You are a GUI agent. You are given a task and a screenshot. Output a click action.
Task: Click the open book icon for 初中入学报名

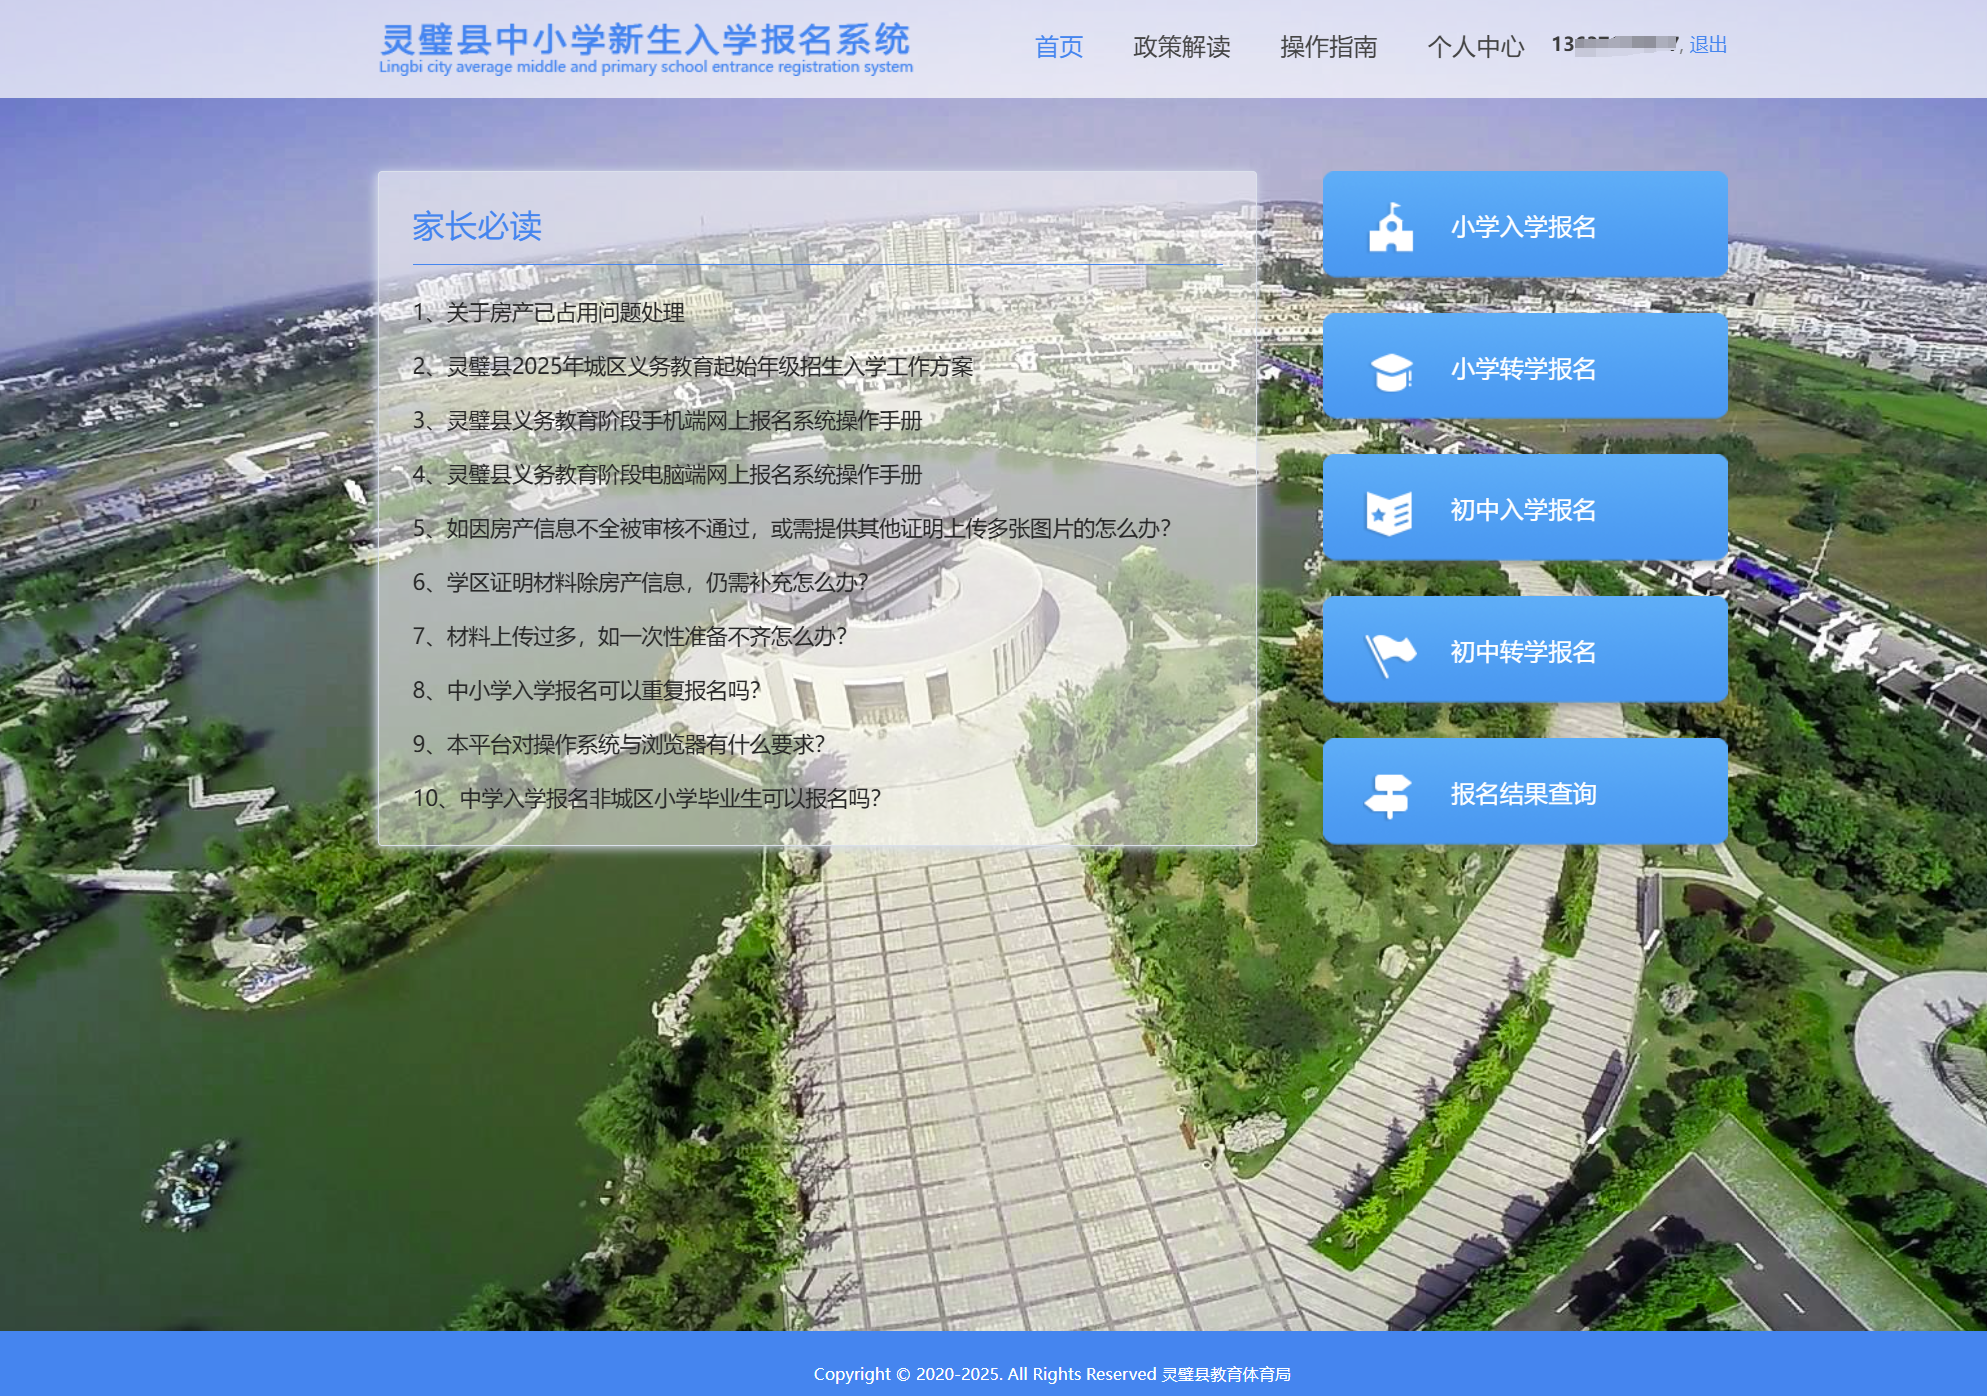point(1389,512)
